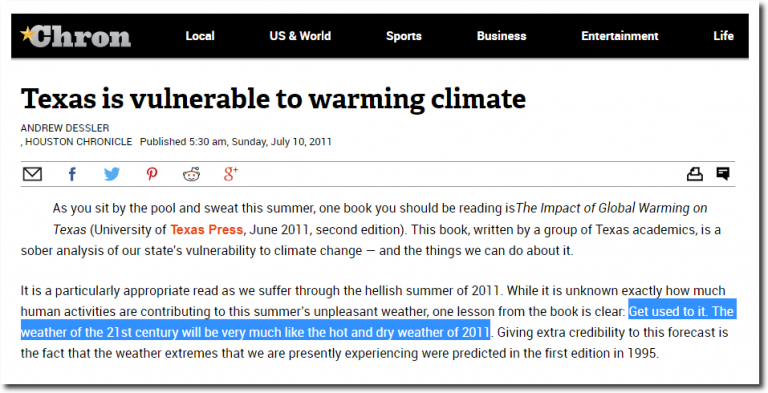Open the US & World section
Image resolution: width=768 pixels, height=393 pixels.
click(x=300, y=36)
